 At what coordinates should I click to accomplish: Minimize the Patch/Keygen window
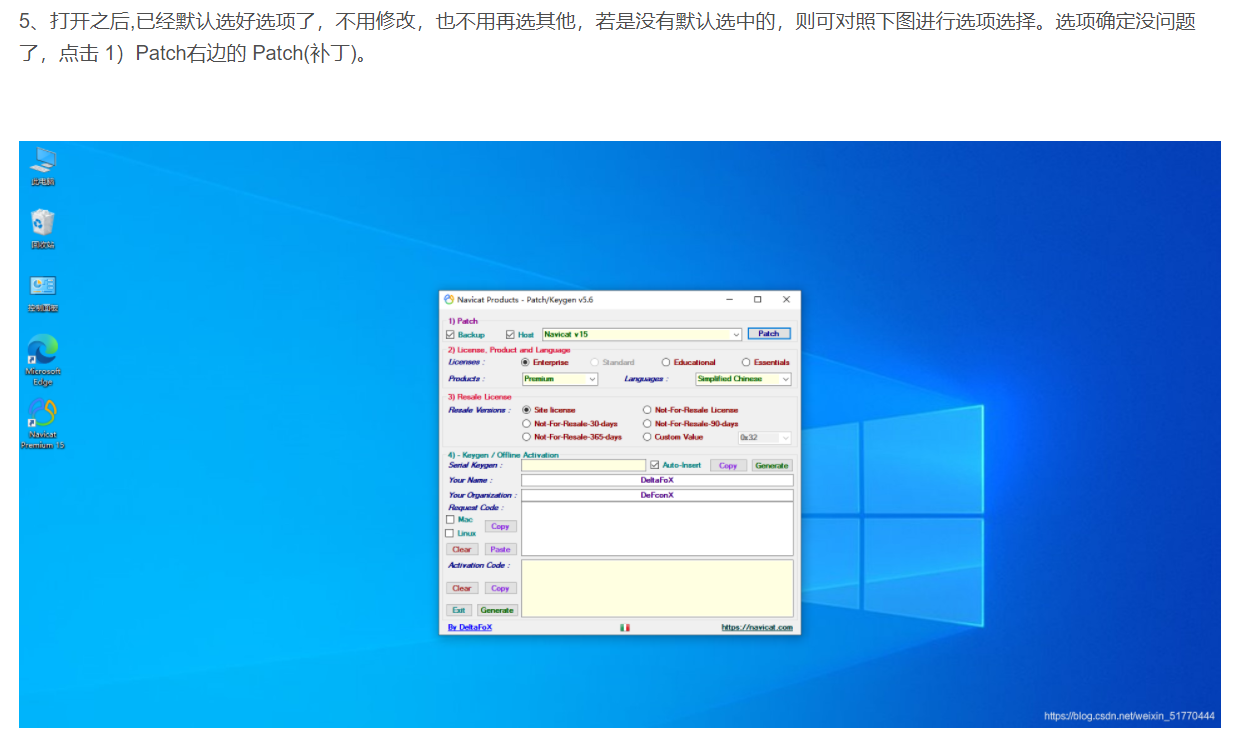(x=729, y=299)
